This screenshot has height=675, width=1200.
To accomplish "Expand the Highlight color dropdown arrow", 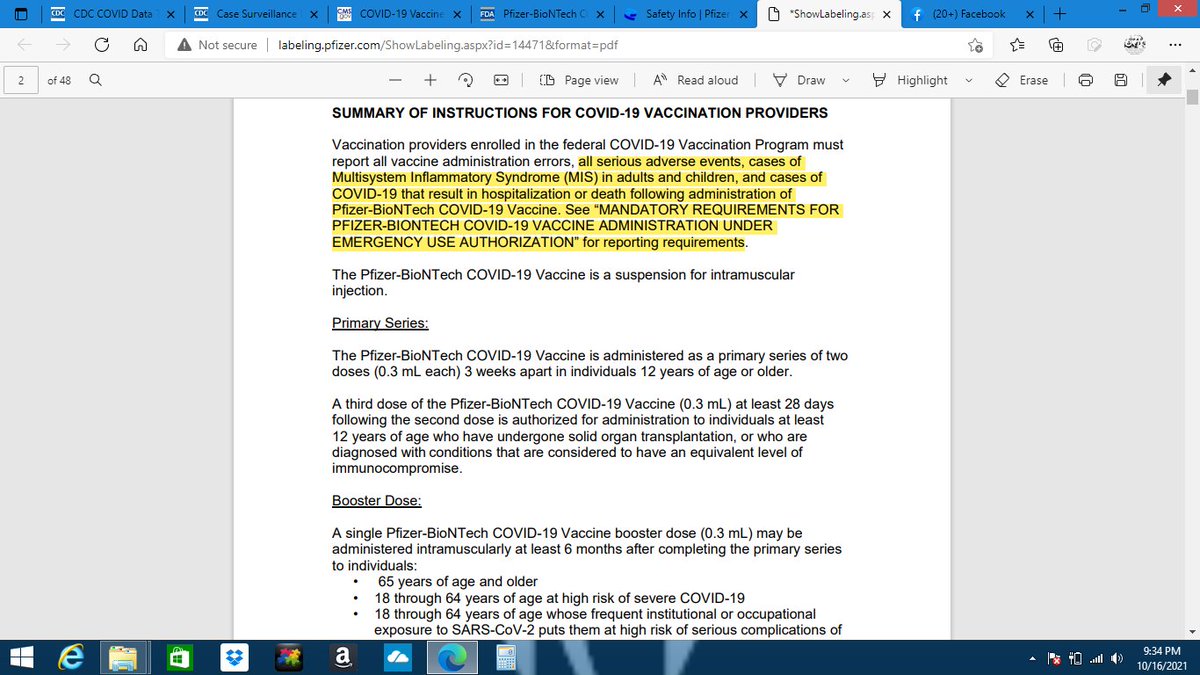I will tap(967, 80).
